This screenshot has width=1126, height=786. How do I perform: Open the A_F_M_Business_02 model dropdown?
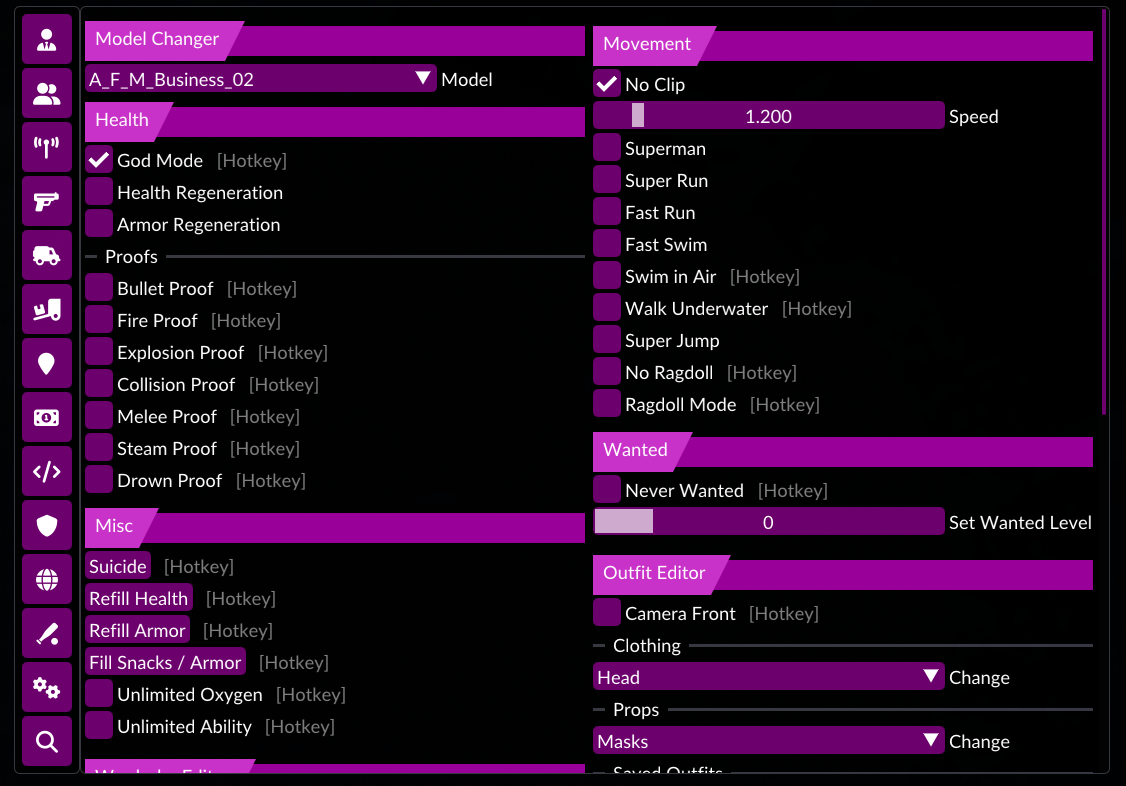click(x=261, y=79)
